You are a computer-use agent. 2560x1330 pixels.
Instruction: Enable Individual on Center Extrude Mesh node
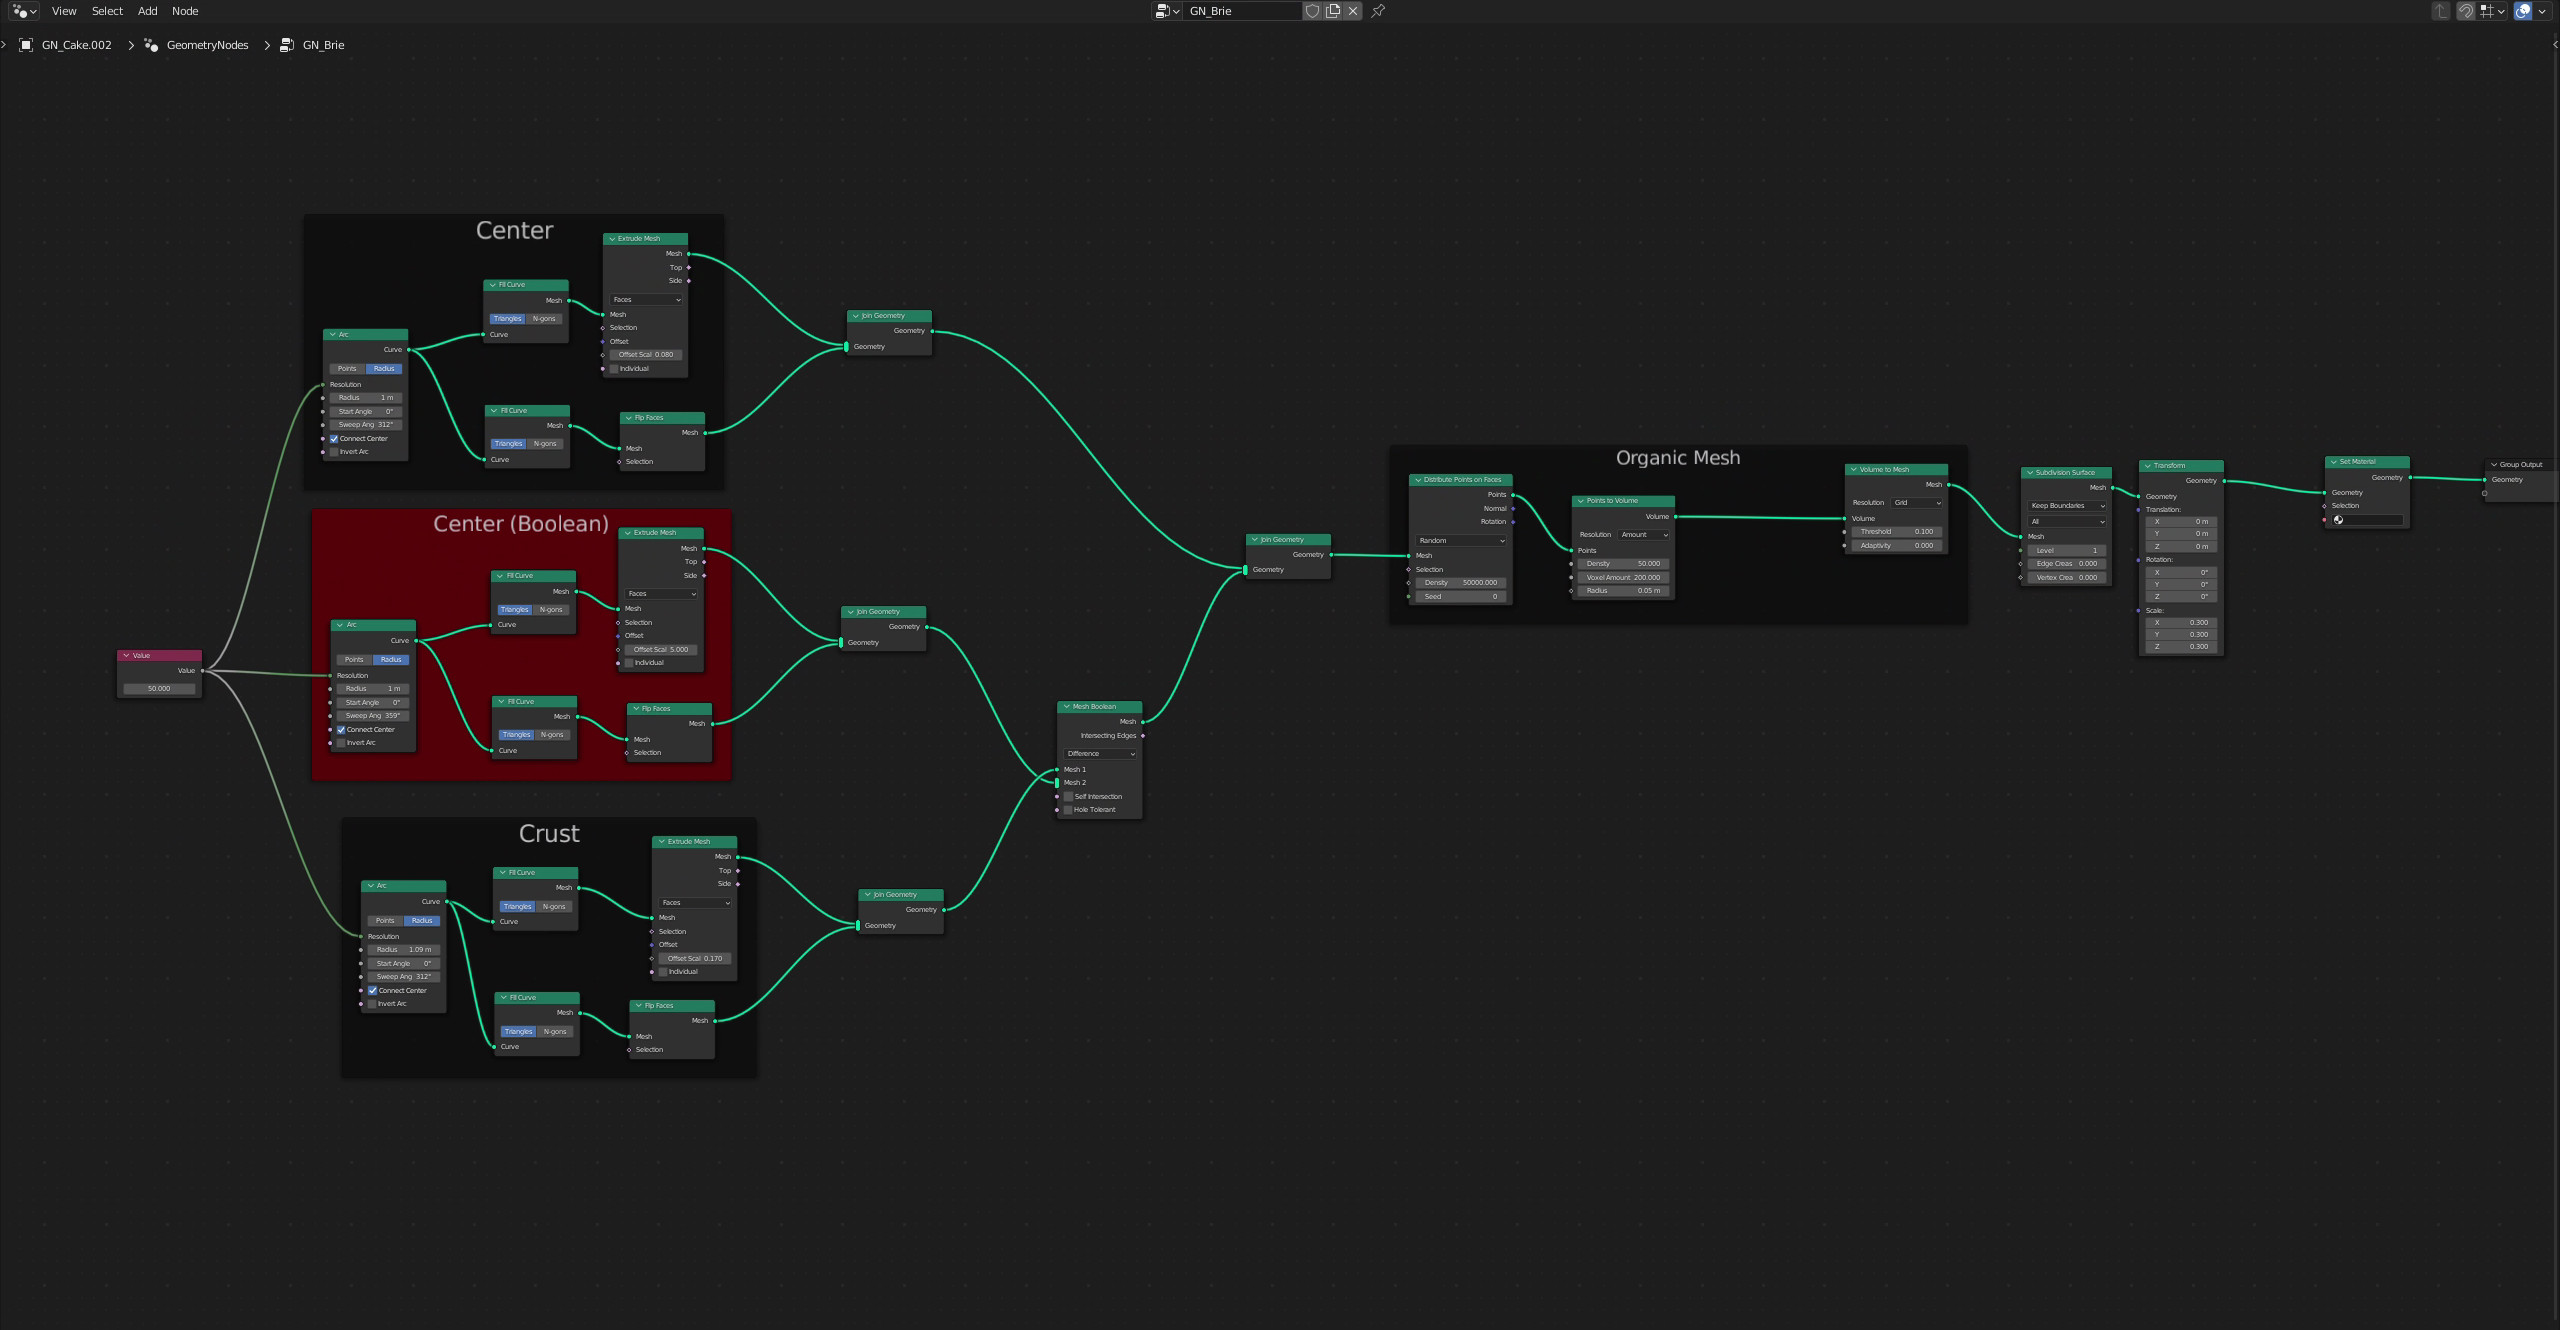click(x=614, y=368)
